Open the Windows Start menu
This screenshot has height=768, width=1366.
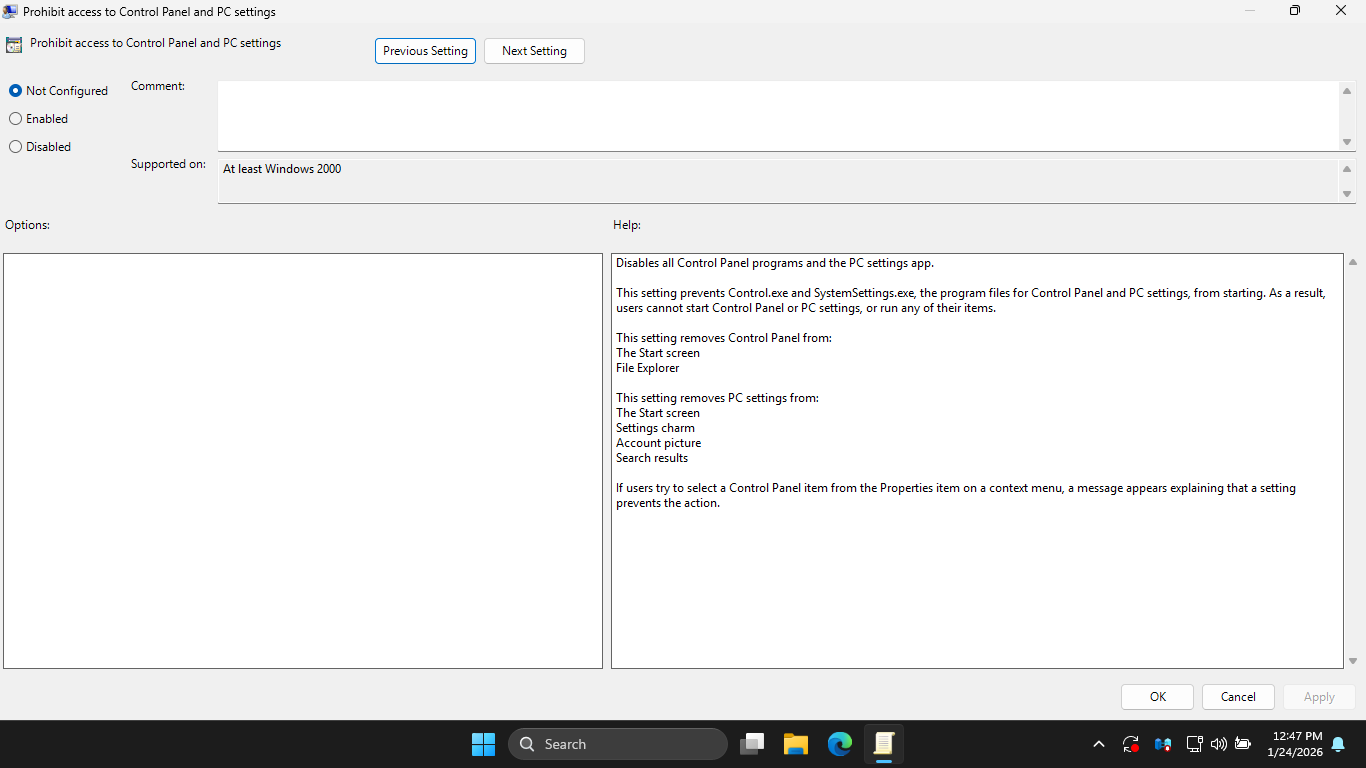[483, 744]
